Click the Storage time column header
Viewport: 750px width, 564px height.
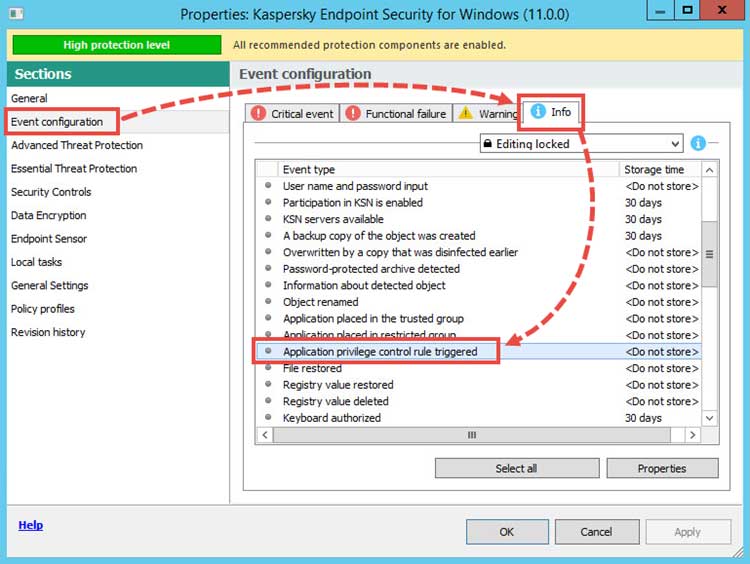(661, 169)
